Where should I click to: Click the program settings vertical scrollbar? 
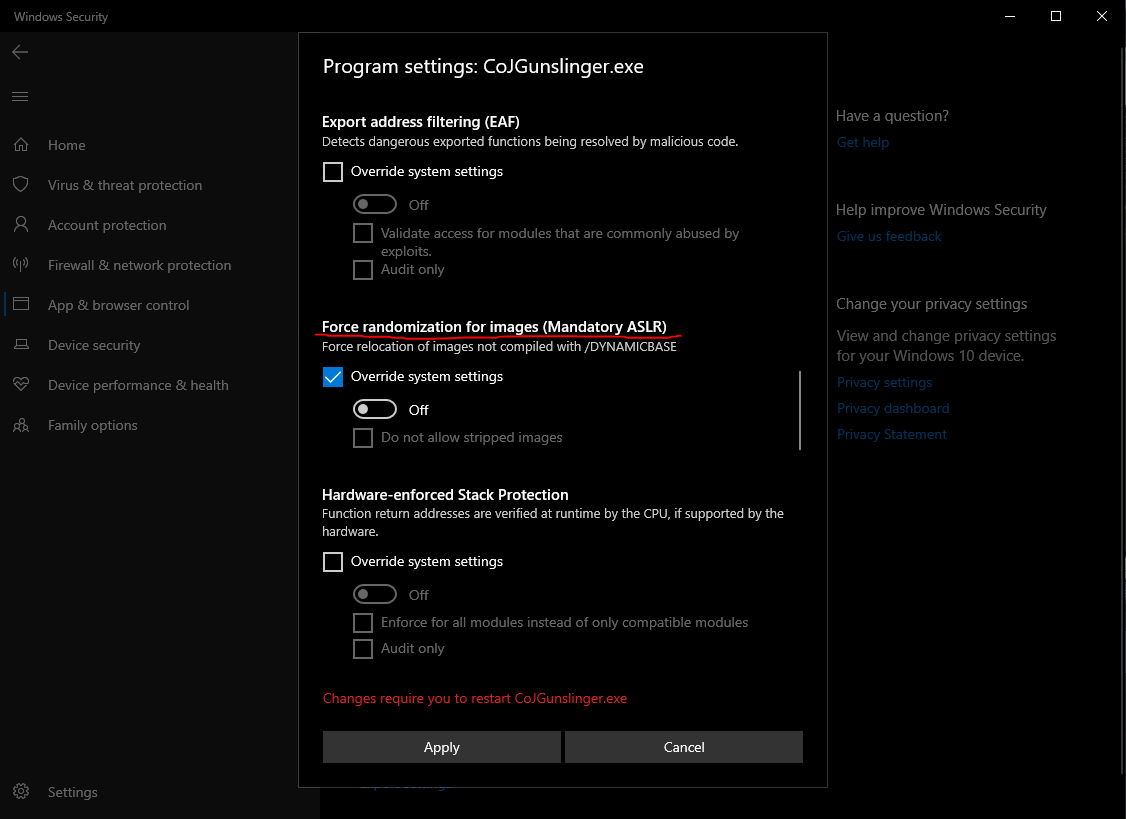(x=800, y=410)
